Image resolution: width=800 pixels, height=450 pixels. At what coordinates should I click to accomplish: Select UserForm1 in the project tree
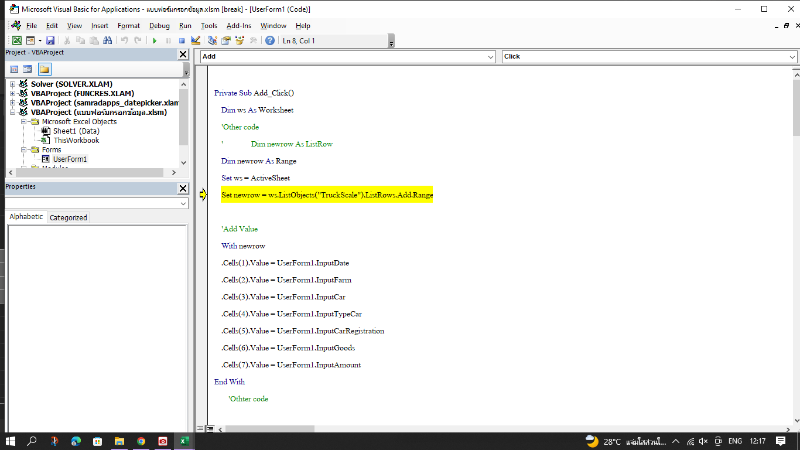[x=70, y=159]
